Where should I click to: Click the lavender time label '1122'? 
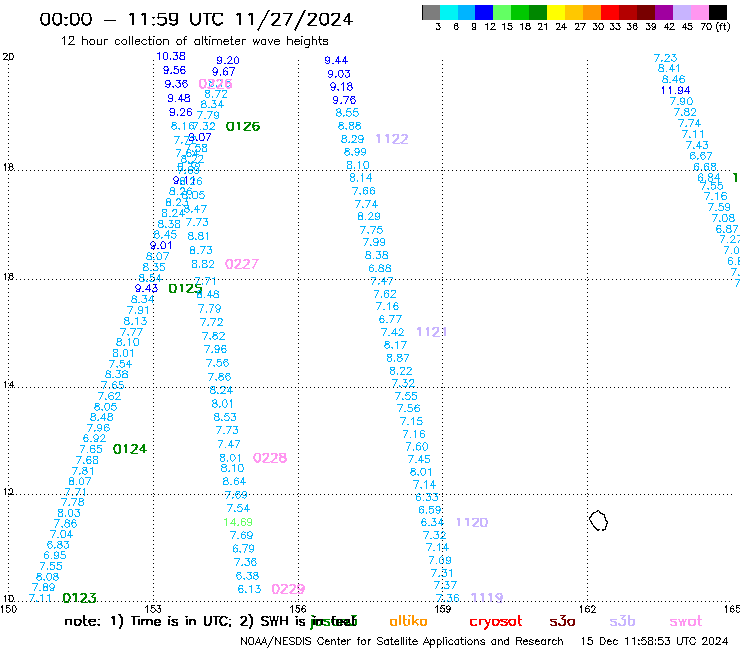(x=392, y=139)
